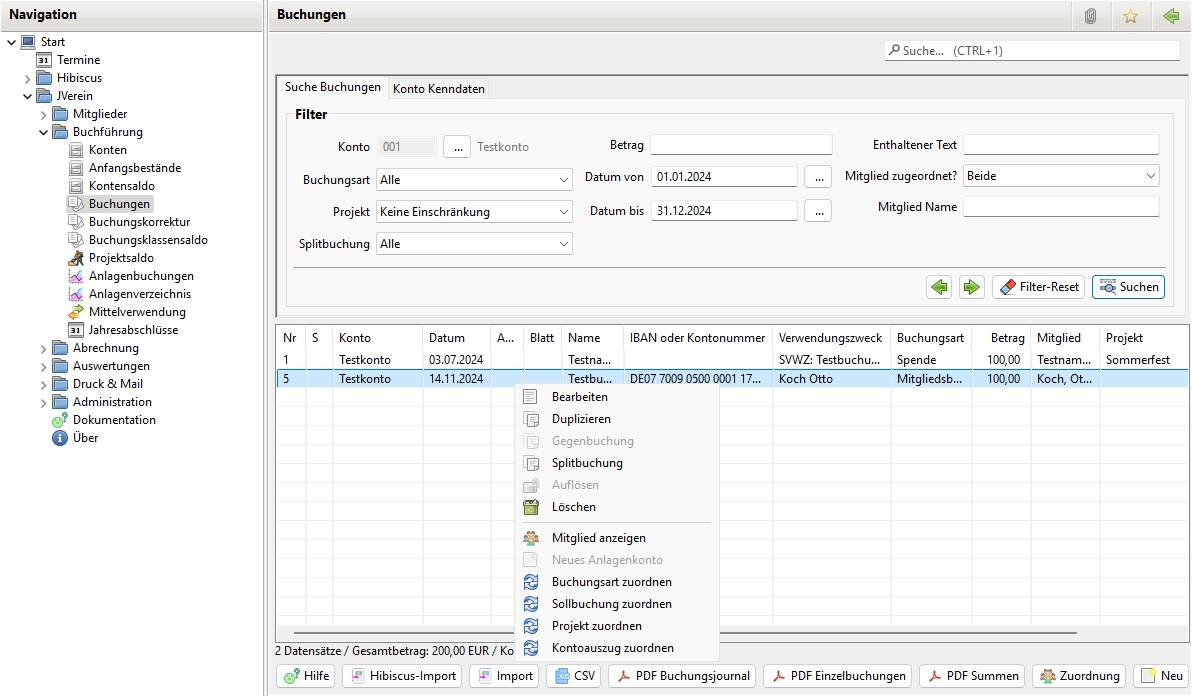Click the Enthaltener Text input field

pos(1060,145)
